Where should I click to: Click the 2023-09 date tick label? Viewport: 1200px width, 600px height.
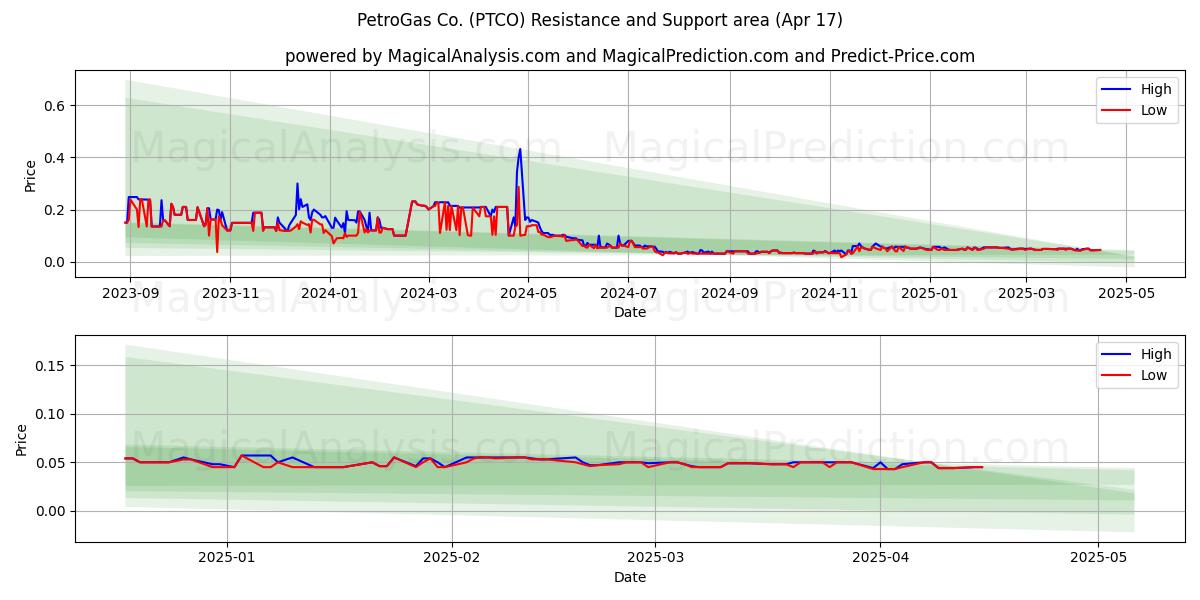point(129,293)
